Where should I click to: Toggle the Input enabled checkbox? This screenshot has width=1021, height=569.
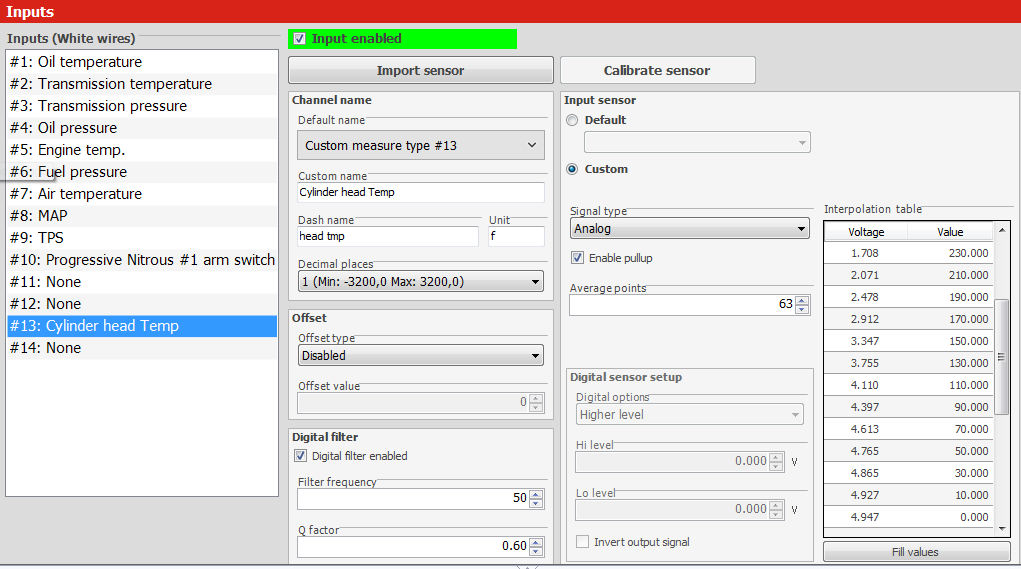300,39
